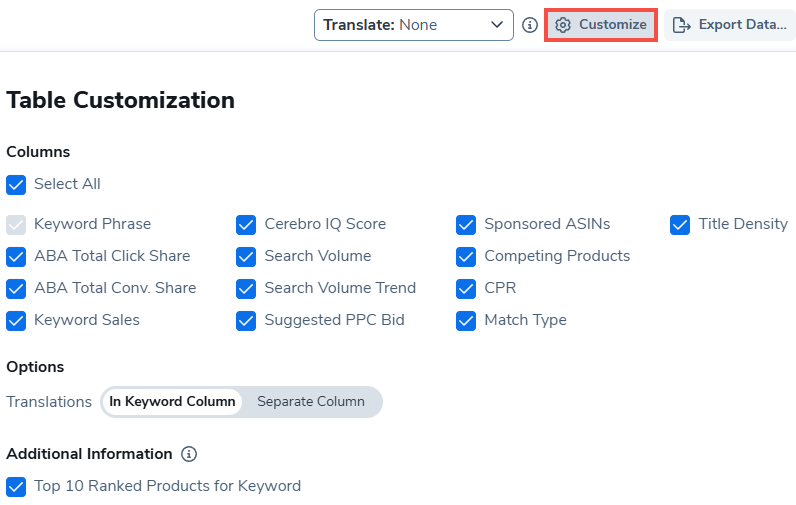Toggle the CPR checkbox
This screenshot has height=505, width=796.
click(466, 289)
